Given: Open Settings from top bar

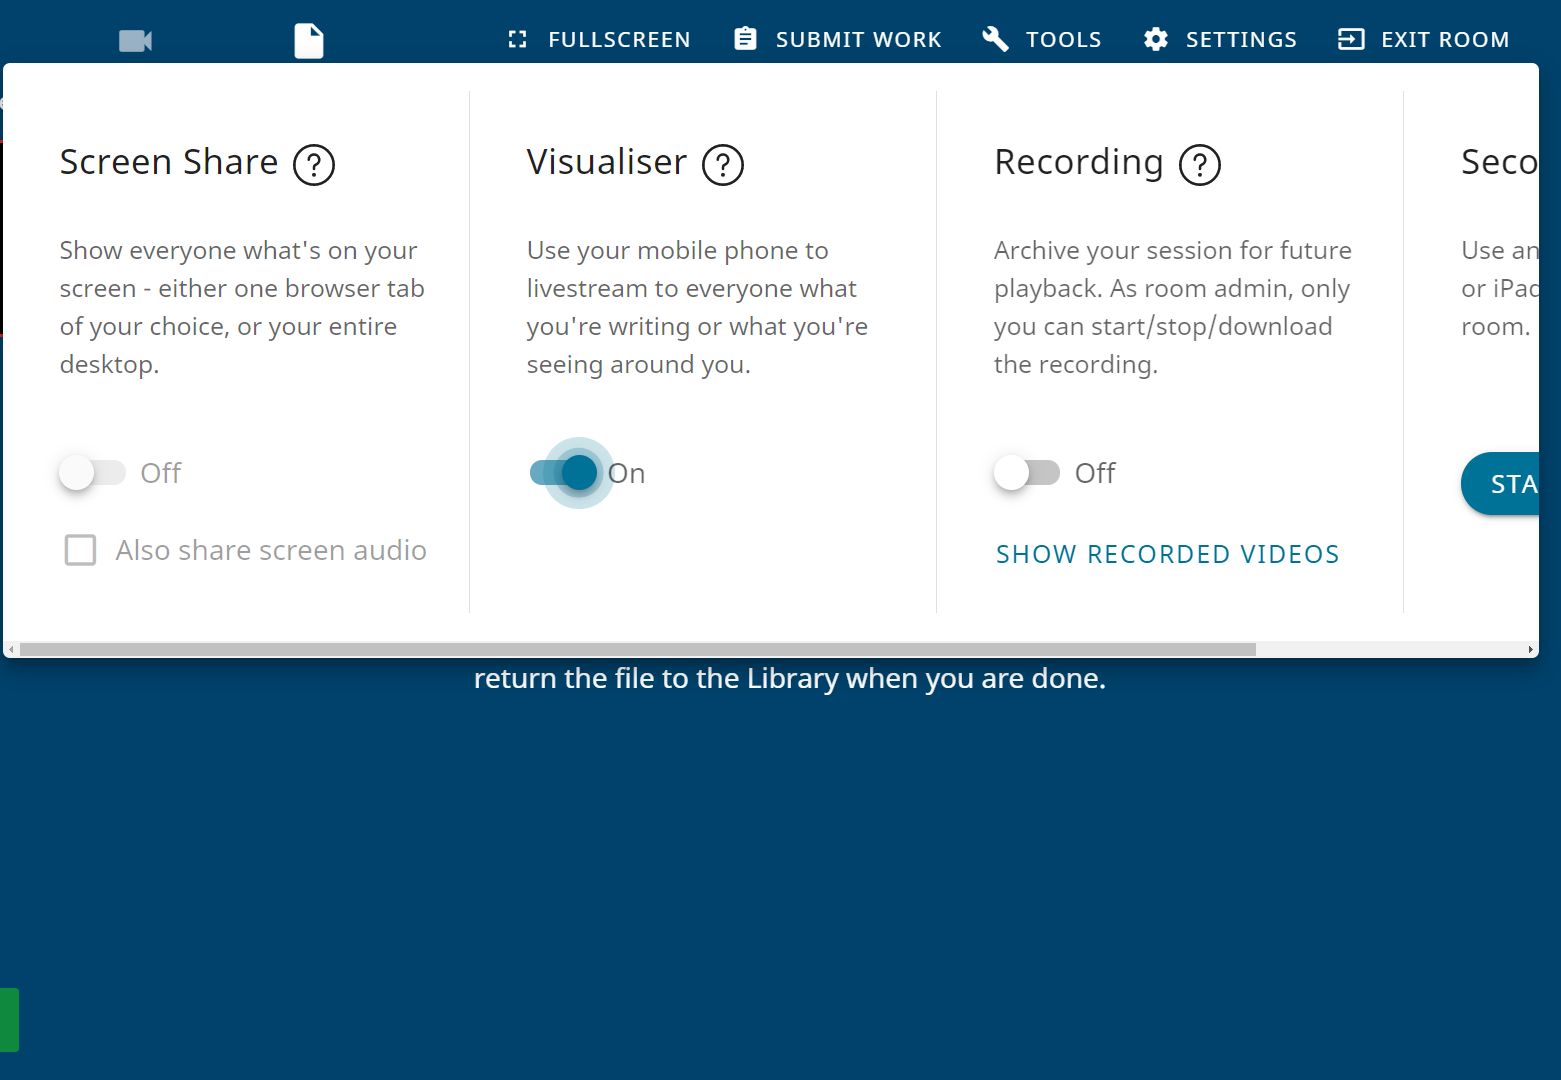Looking at the screenshot, I should click(1220, 40).
